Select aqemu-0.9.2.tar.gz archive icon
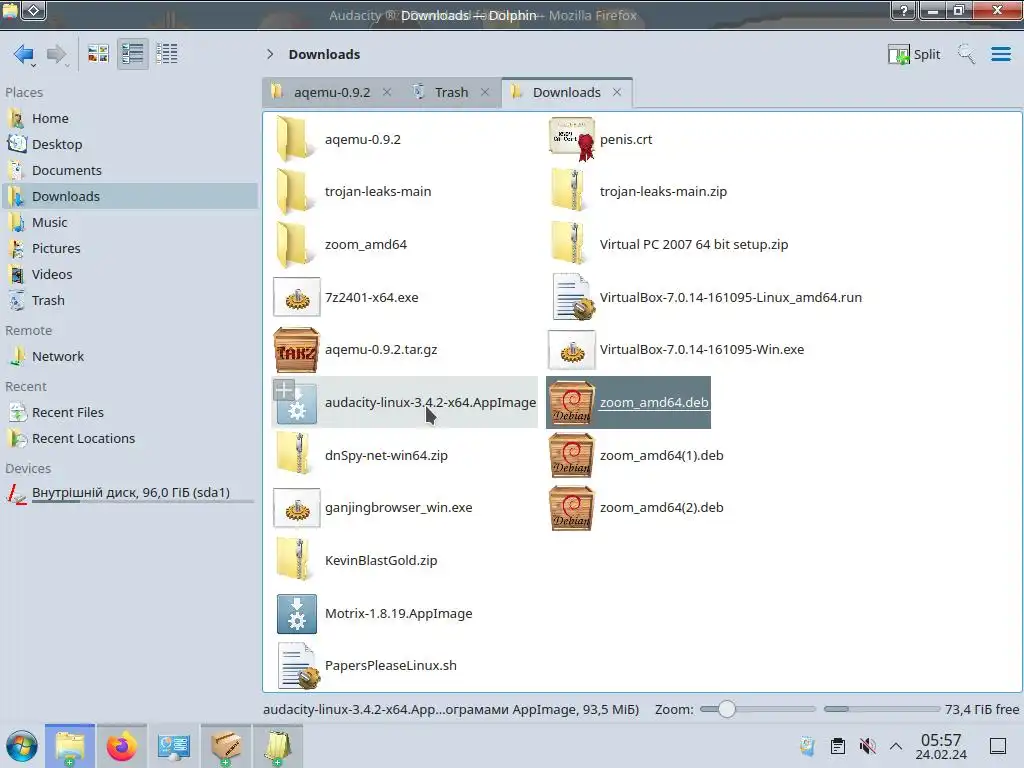Viewport: 1024px width, 768px height. (x=296, y=350)
